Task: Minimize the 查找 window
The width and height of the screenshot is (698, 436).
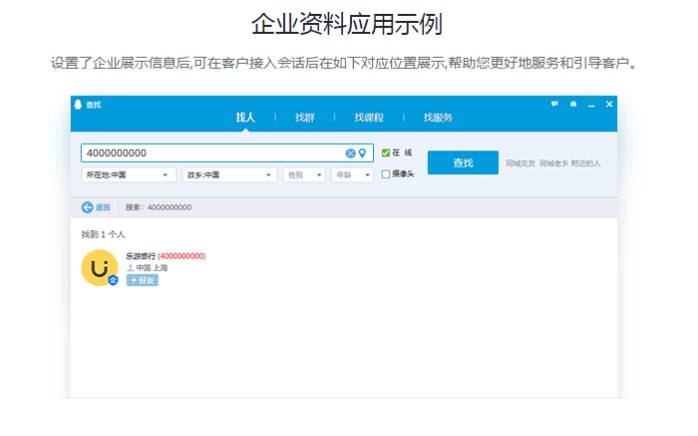Action: (591, 104)
